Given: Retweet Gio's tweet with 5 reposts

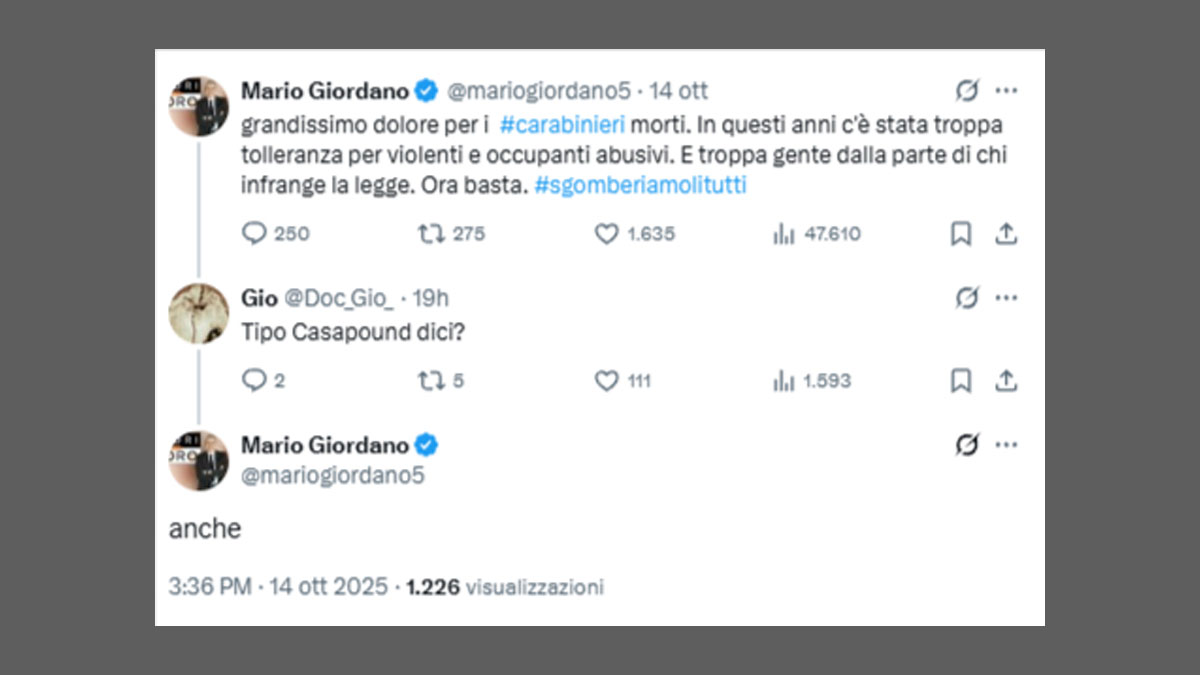Looking at the screenshot, I should [430, 381].
